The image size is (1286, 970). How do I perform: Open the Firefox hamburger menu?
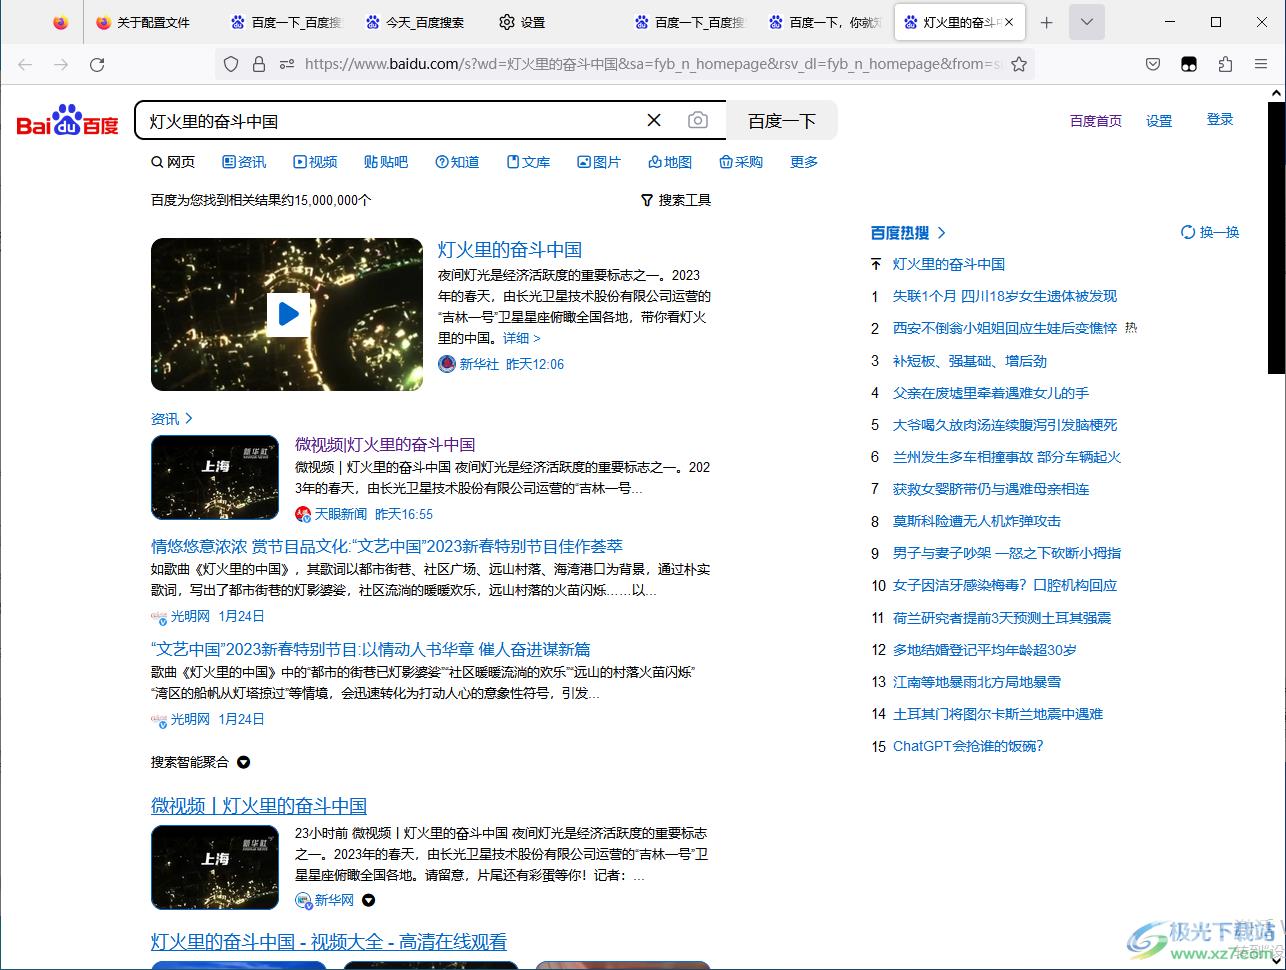point(1261,64)
